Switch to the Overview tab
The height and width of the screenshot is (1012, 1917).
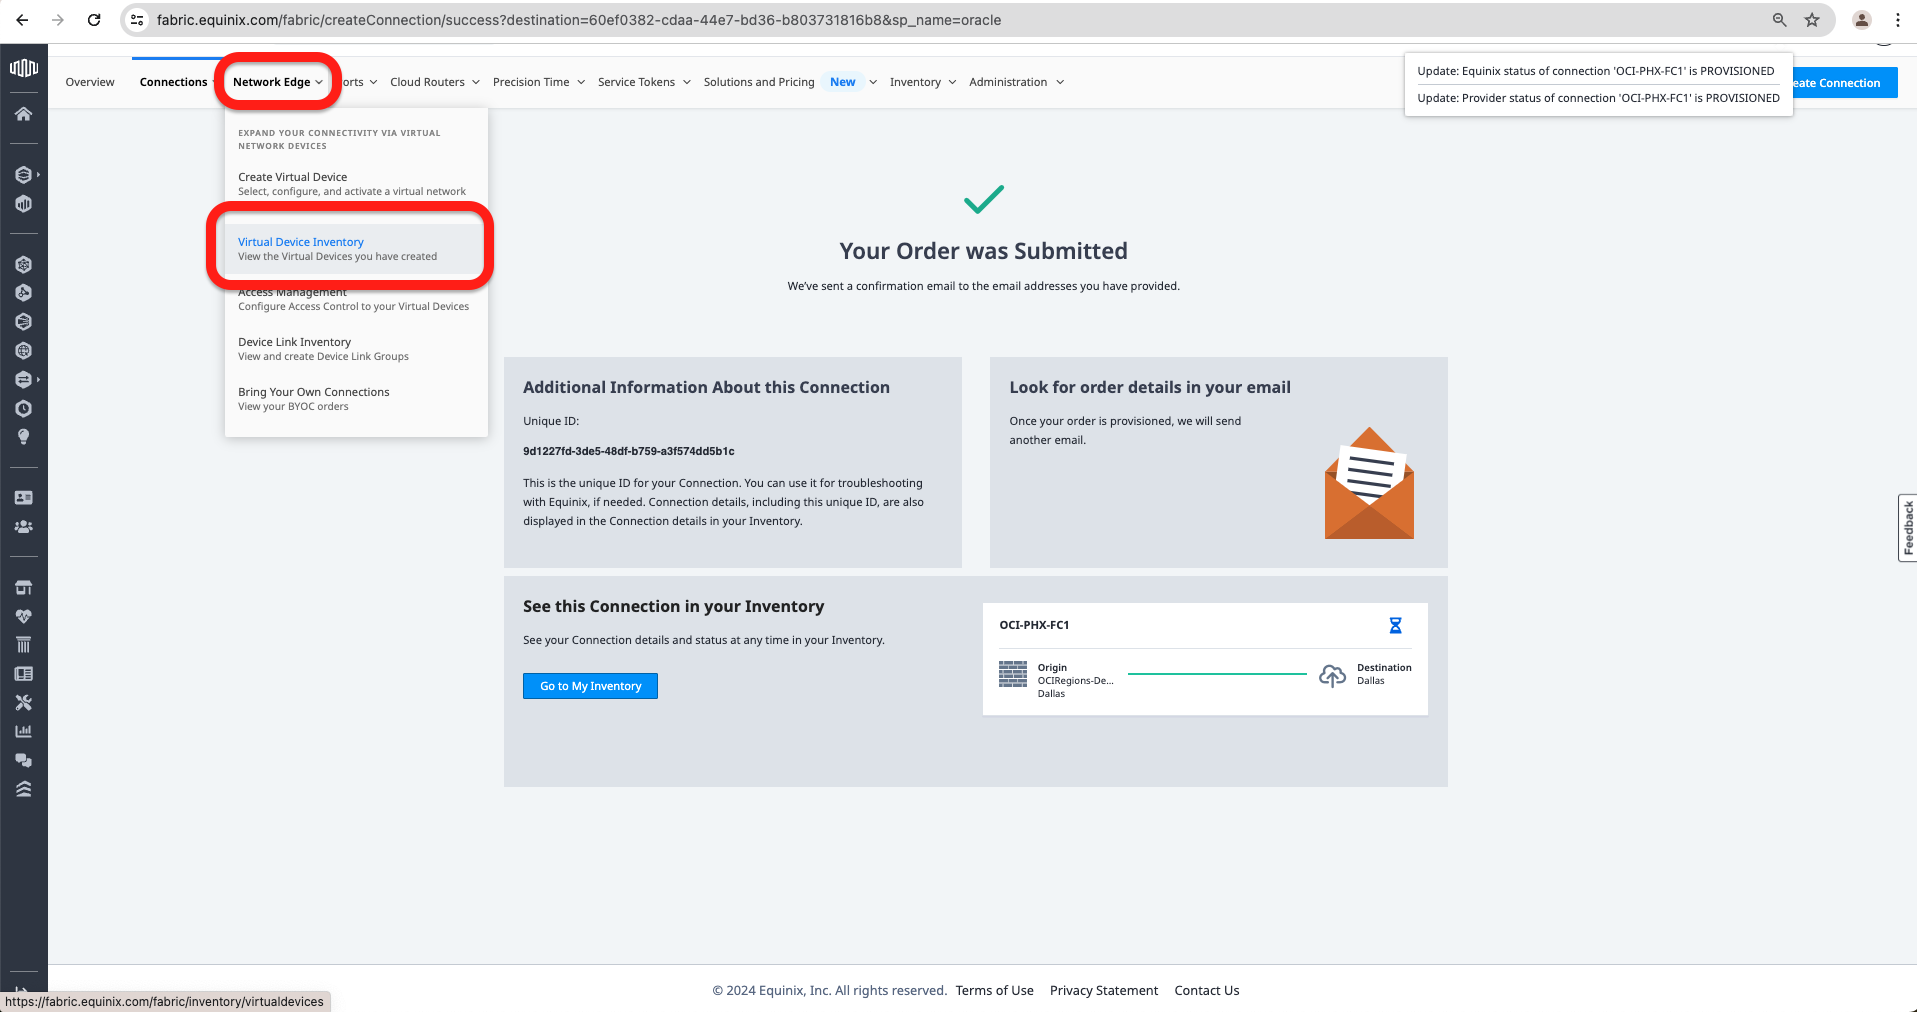click(x=89, y=82)
